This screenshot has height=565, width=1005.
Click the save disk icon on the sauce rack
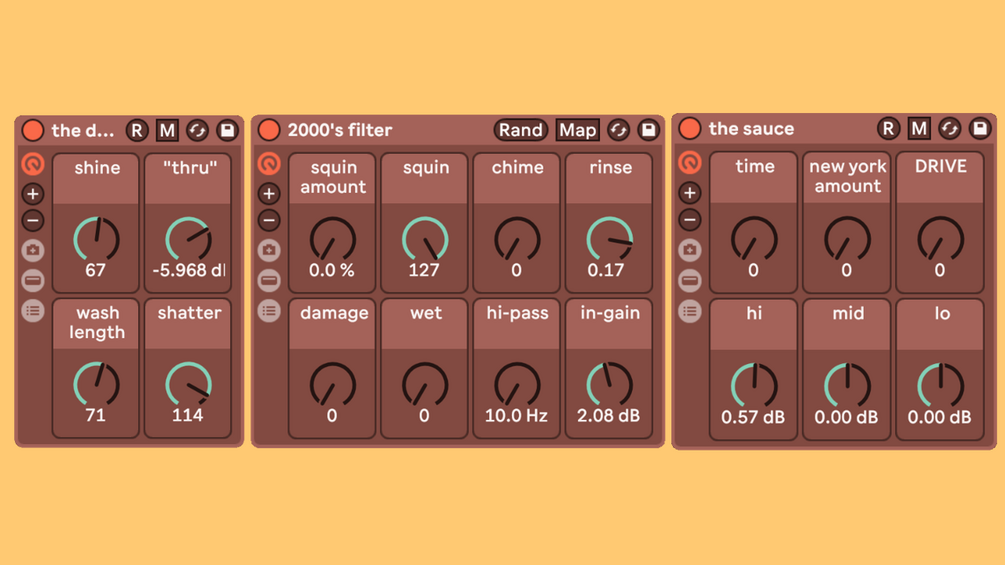[x=980, y=129]
